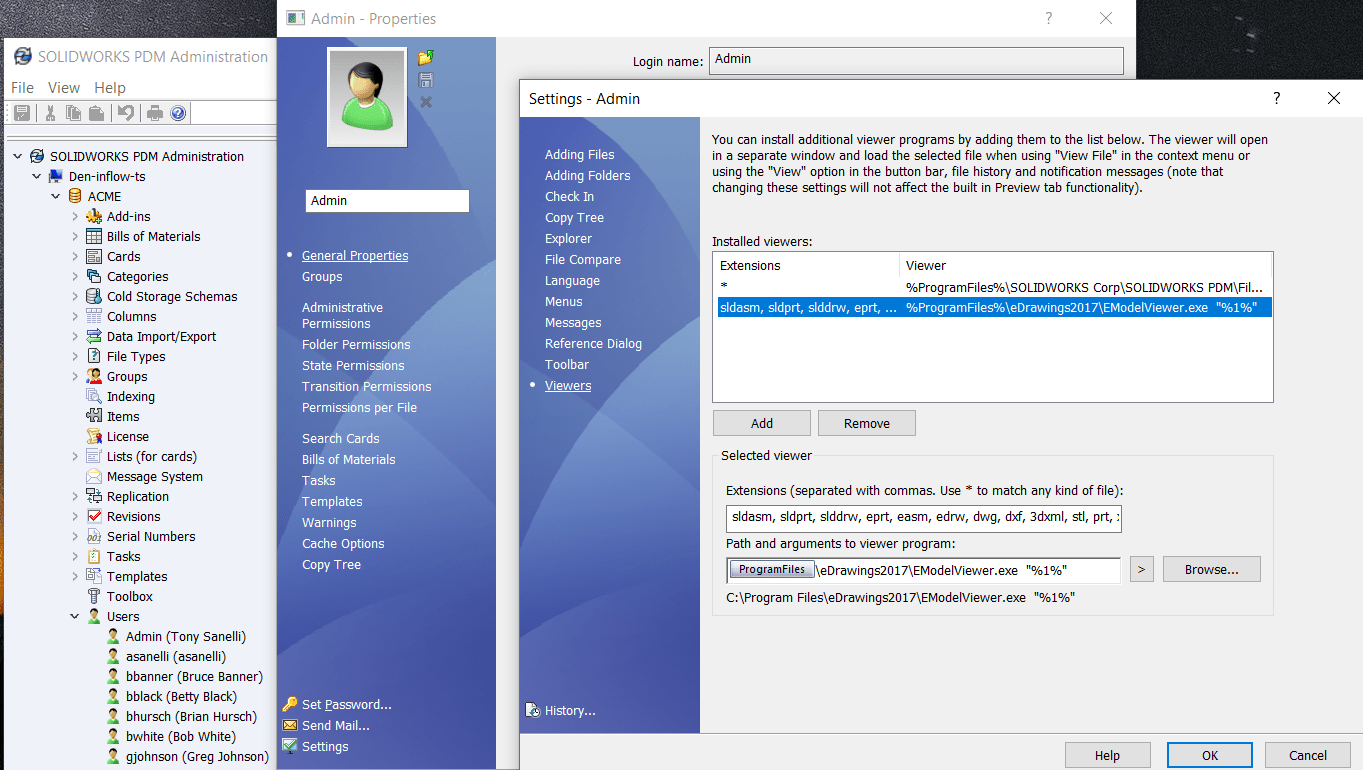Open the View menu

pyautogui.click(x=64, y=88)
